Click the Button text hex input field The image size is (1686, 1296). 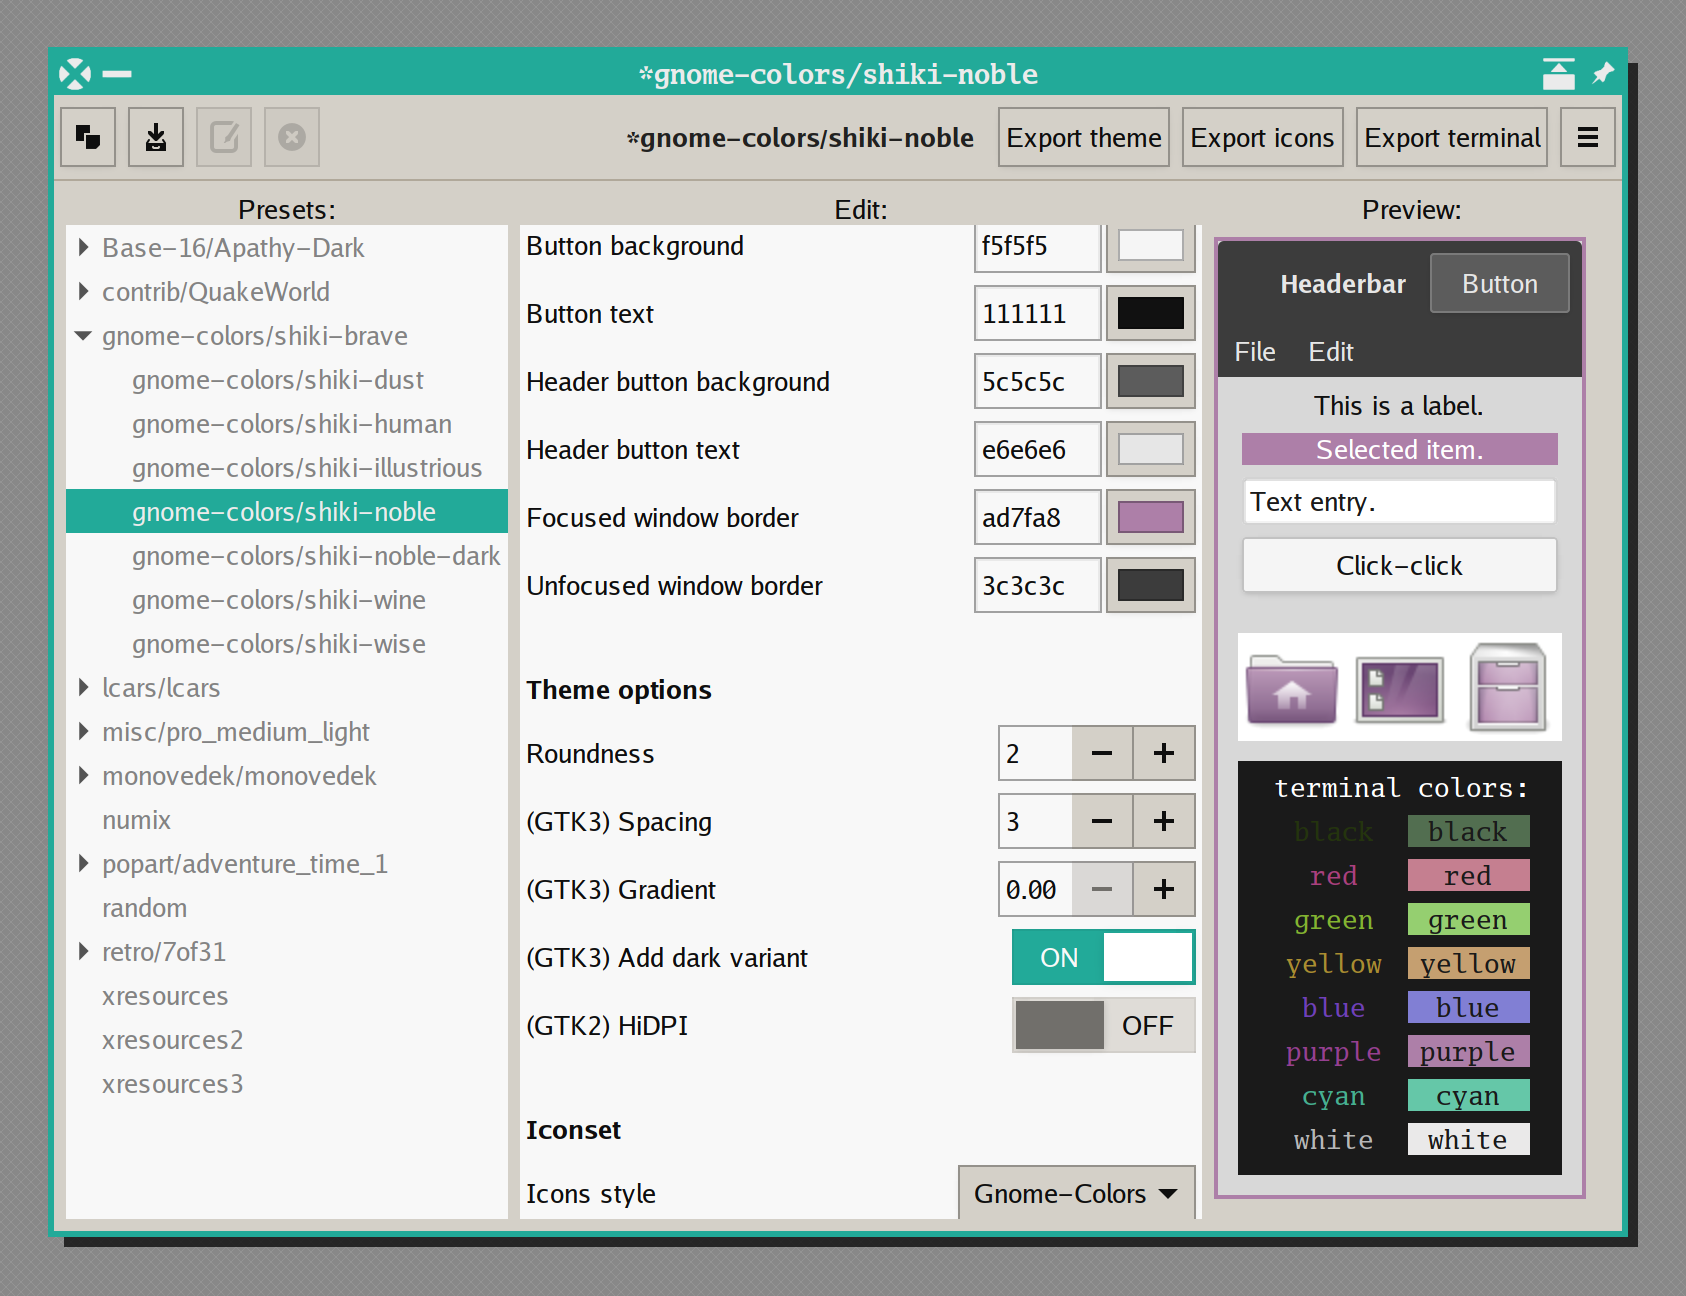[1036, 314]
